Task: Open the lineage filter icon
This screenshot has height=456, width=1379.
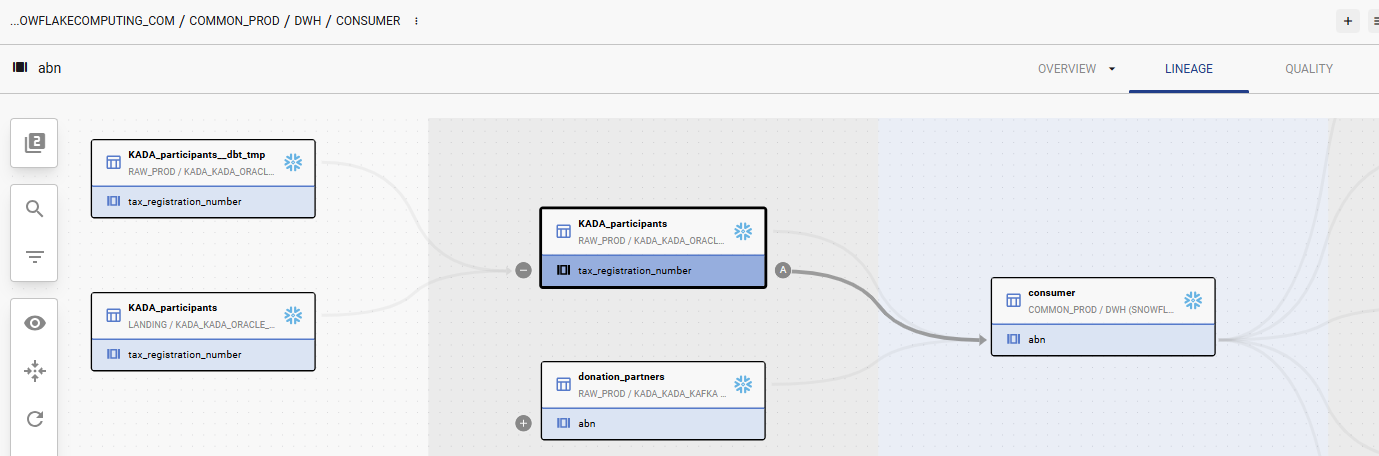Action: [x=34, y=257]
